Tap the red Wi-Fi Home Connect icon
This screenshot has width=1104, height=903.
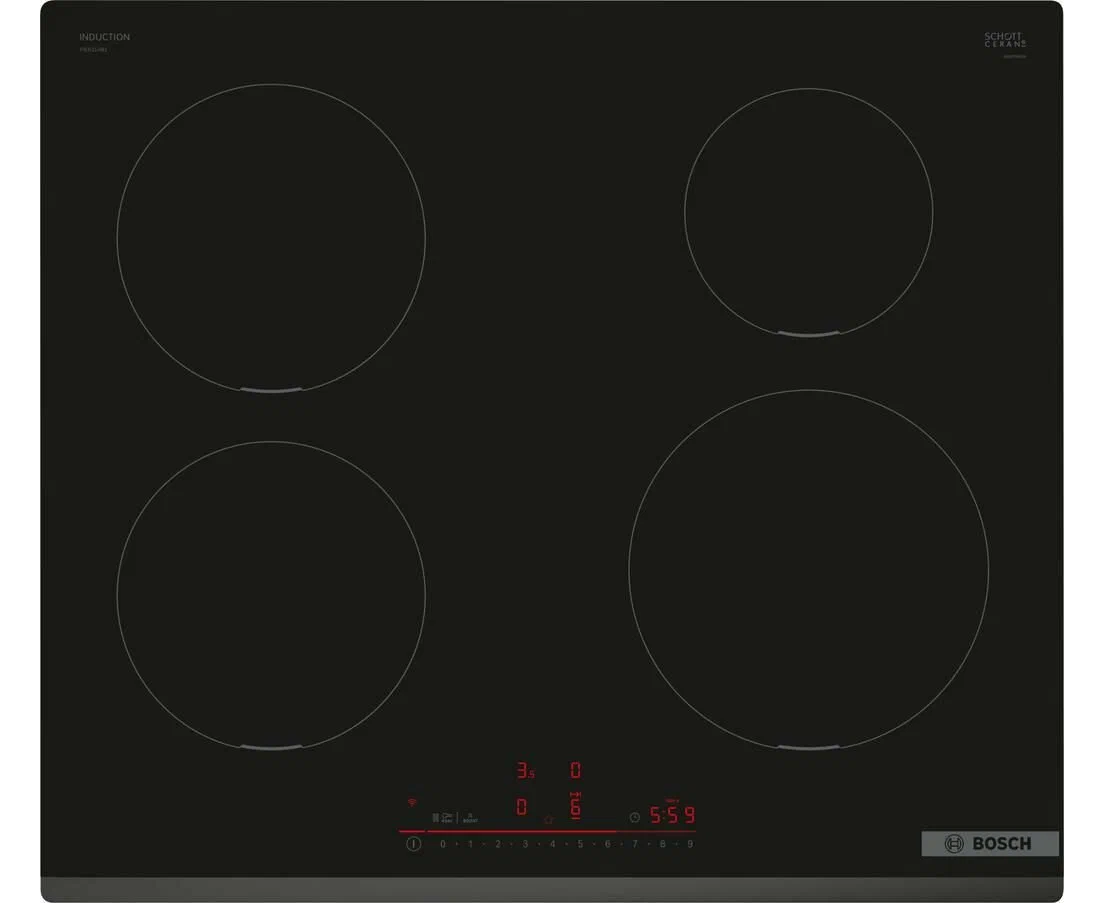(x=409, y=802)
